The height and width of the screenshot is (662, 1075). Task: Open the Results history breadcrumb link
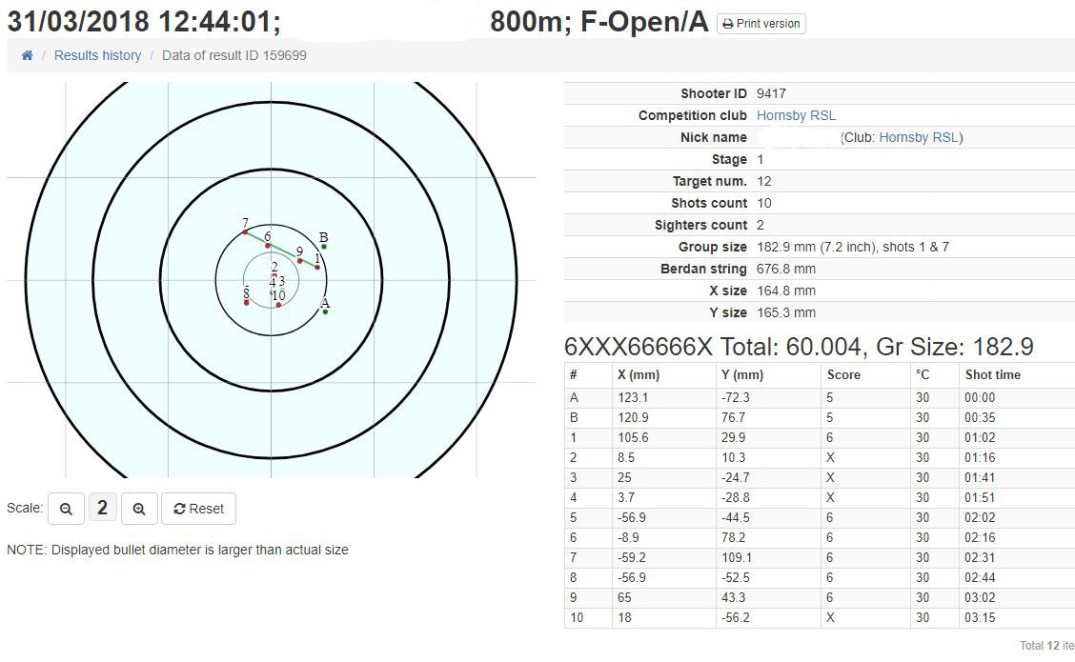(97, 55)
